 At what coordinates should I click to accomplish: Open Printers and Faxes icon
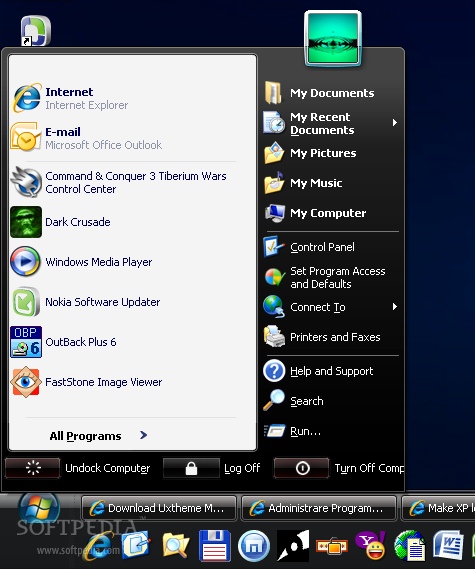click(x=275, y=336)
